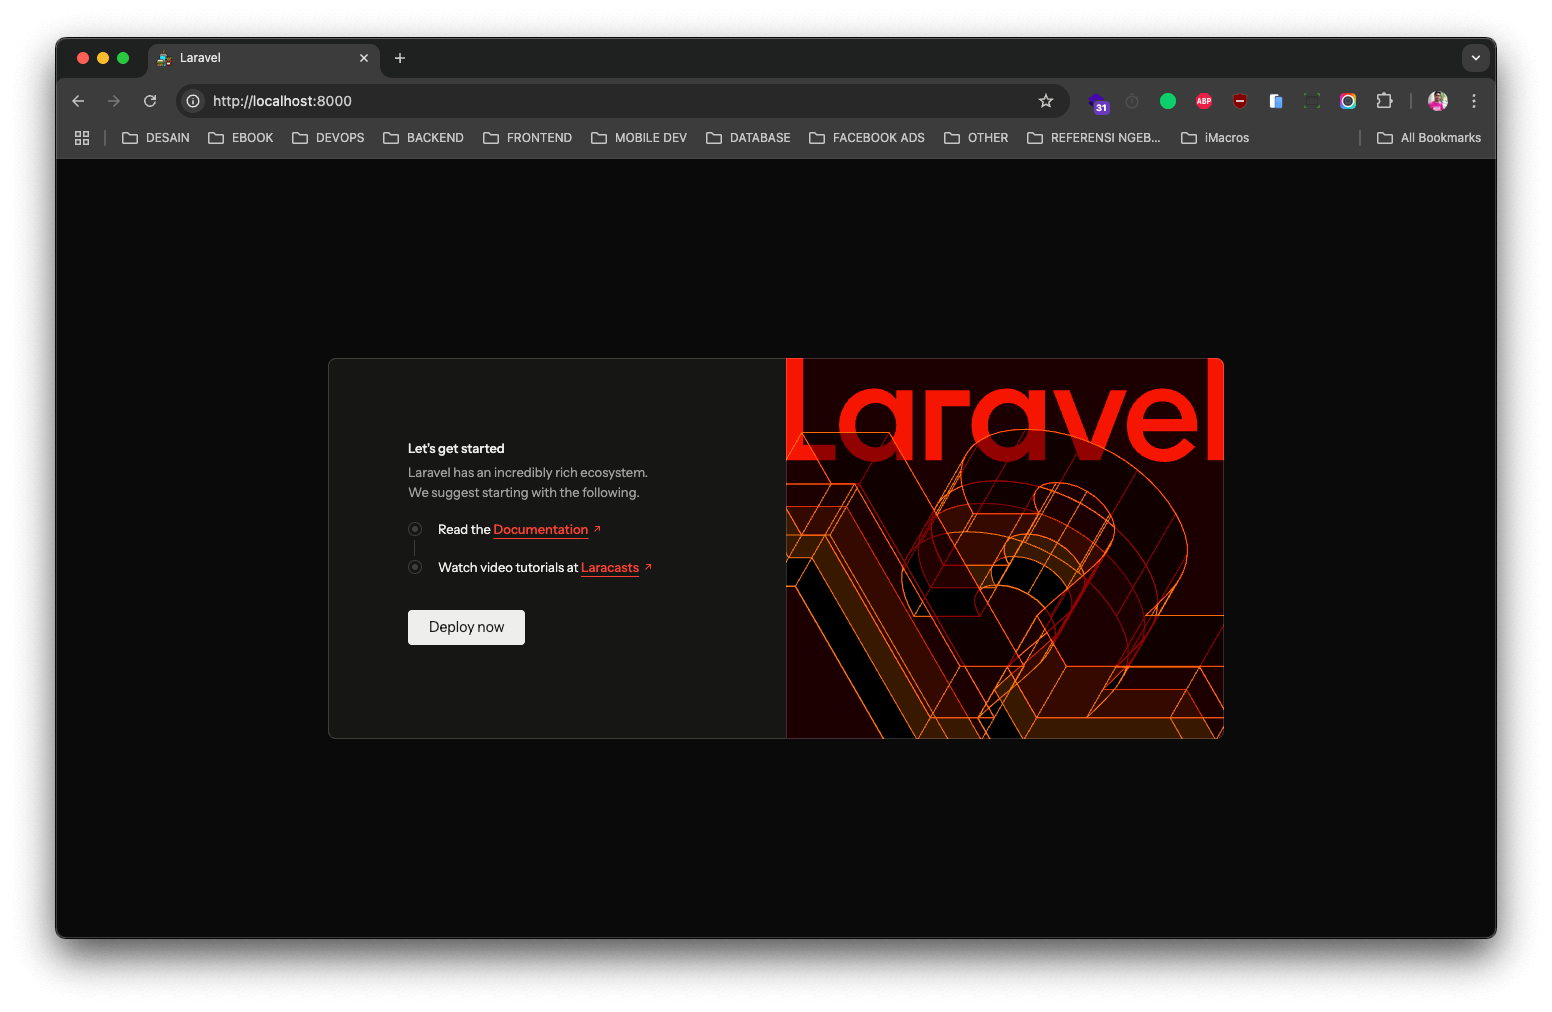Open a new browser tab
The height and width of the screenshot is (1012, 1552).
[400, 58]
